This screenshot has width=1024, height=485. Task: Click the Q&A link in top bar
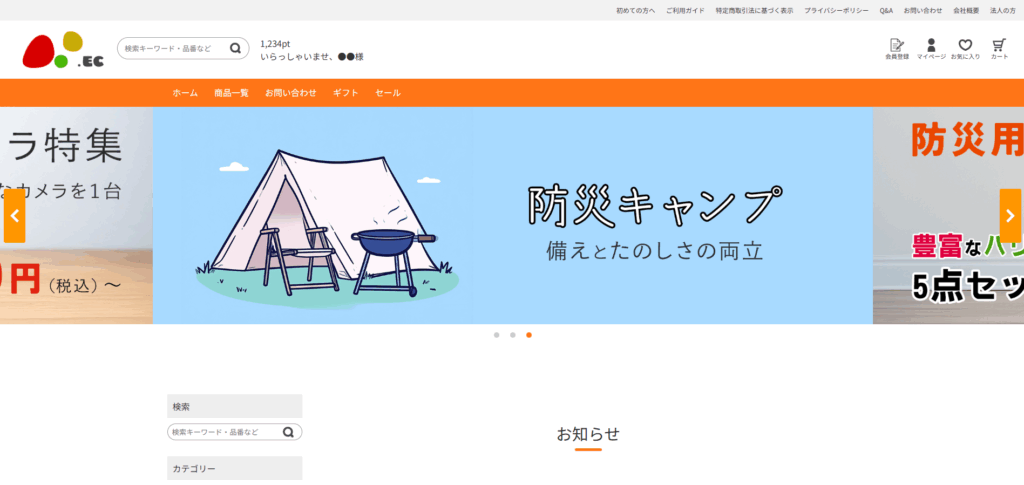[886, 10]
